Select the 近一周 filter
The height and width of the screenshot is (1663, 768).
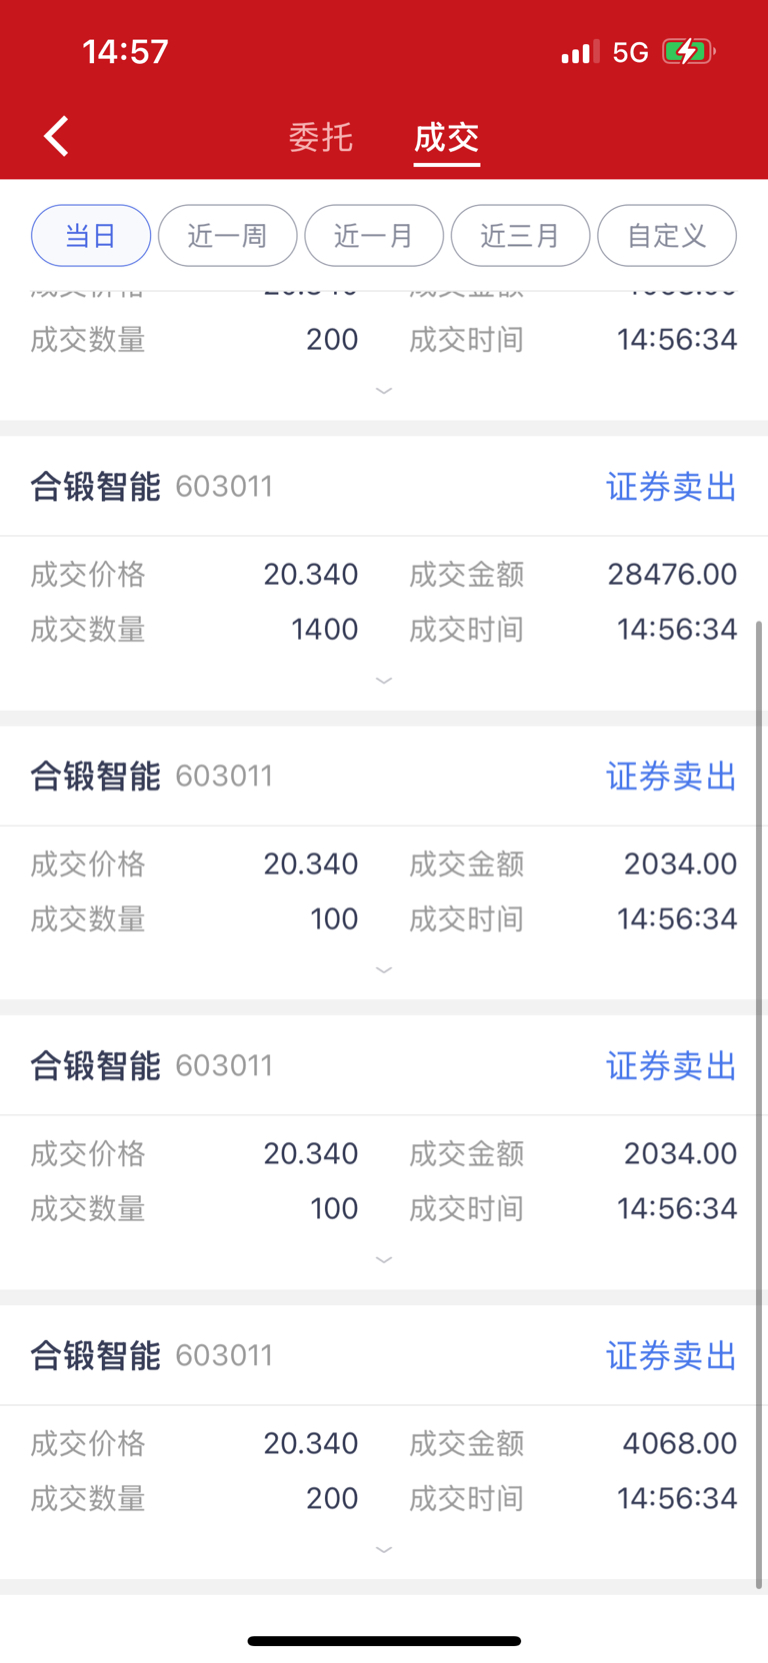pyautogui.click(x=227, y=236)
